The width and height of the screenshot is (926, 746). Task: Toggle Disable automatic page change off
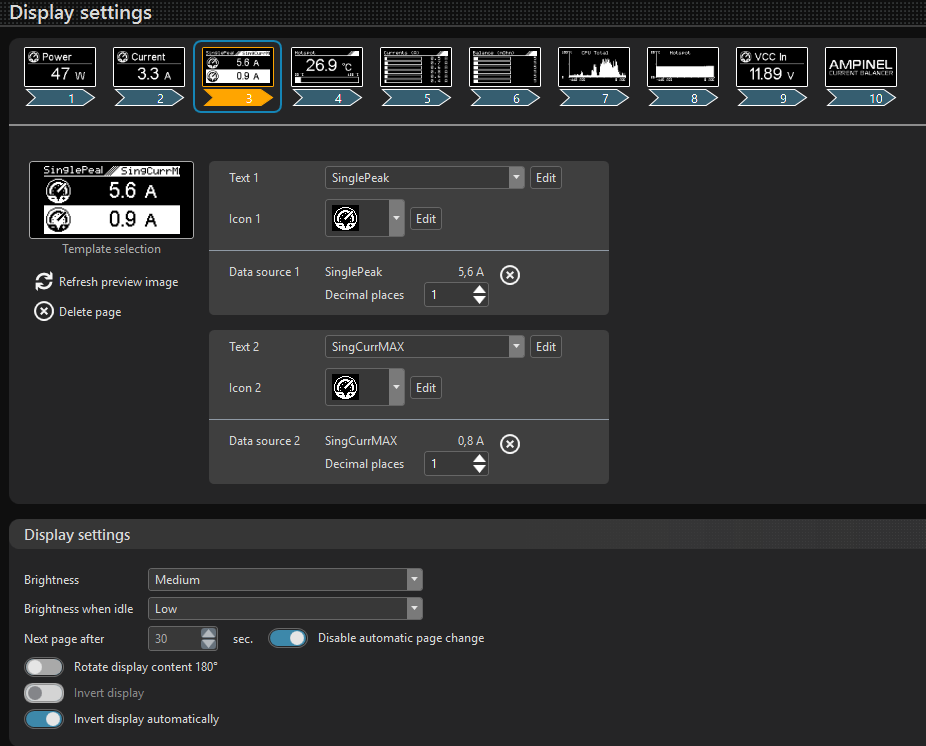coord(287,638)
